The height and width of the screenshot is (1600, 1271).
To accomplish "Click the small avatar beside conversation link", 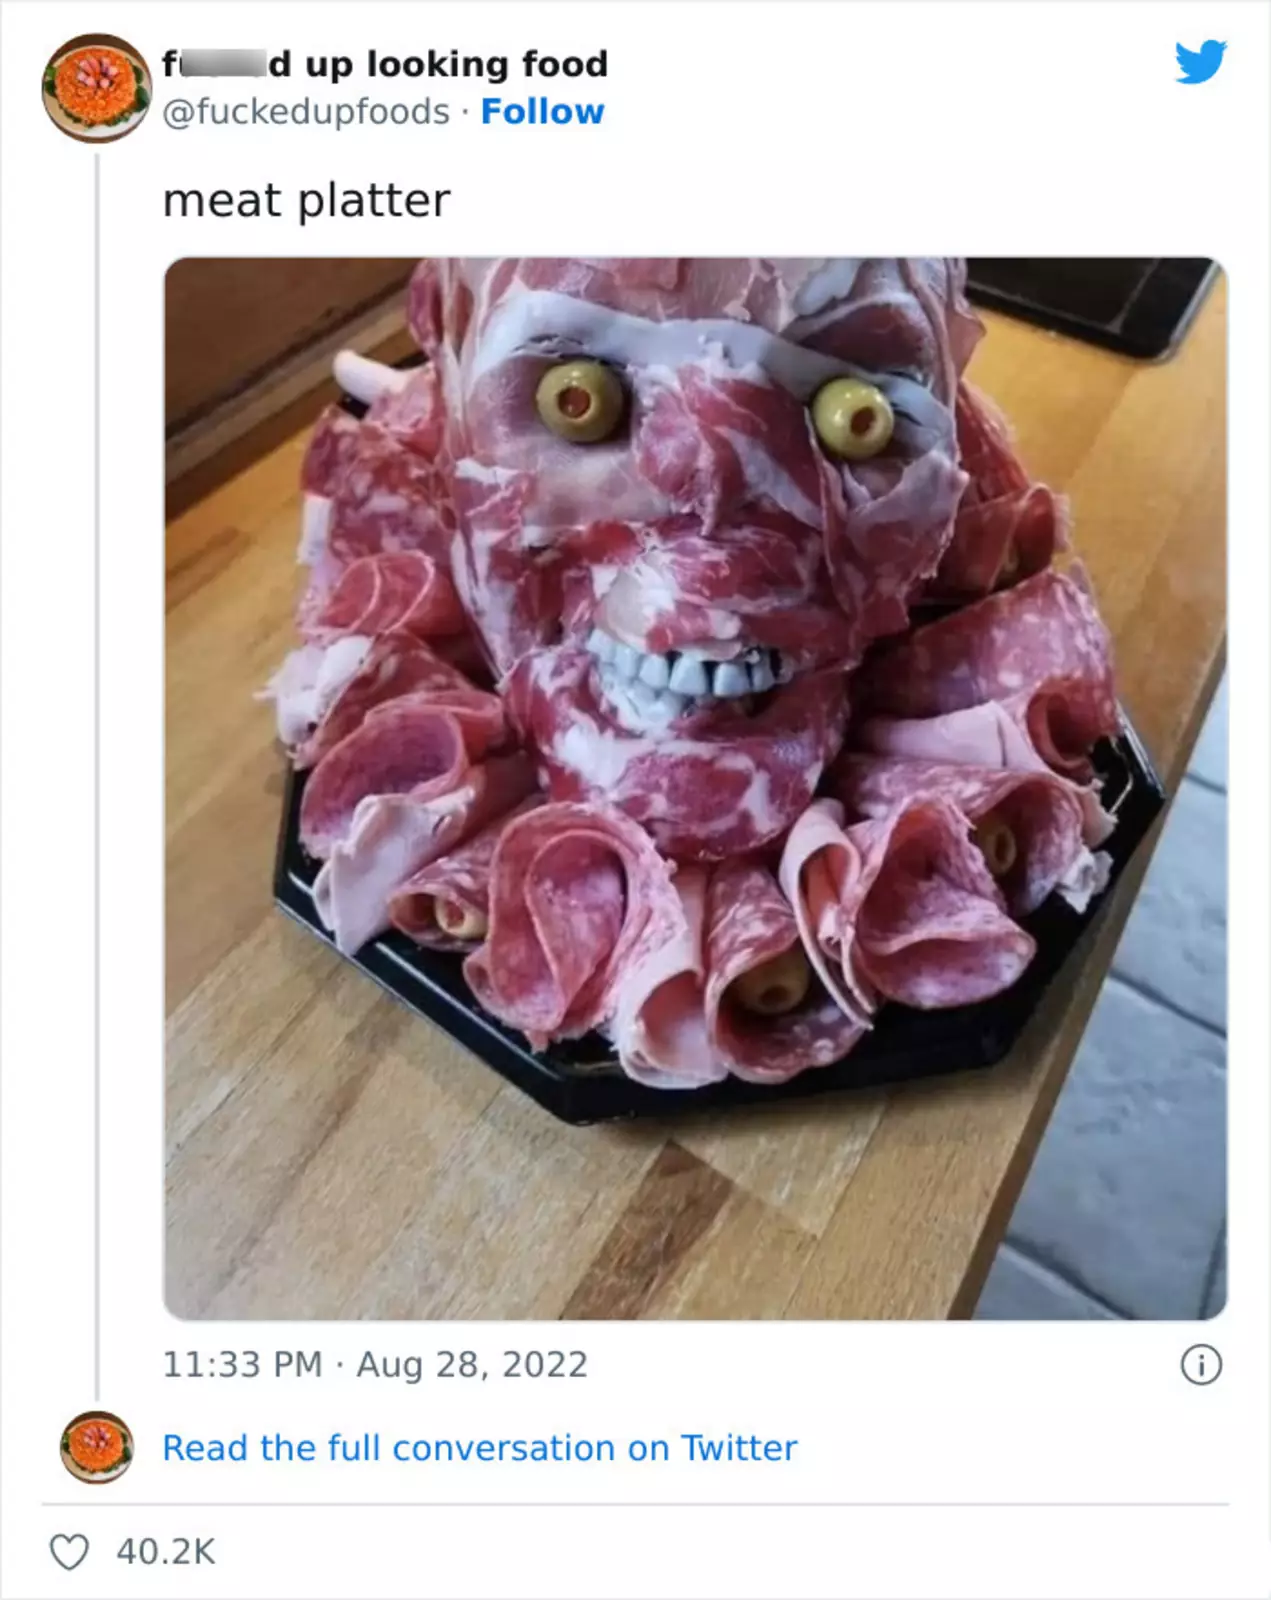I will [x=96, y=1446].
